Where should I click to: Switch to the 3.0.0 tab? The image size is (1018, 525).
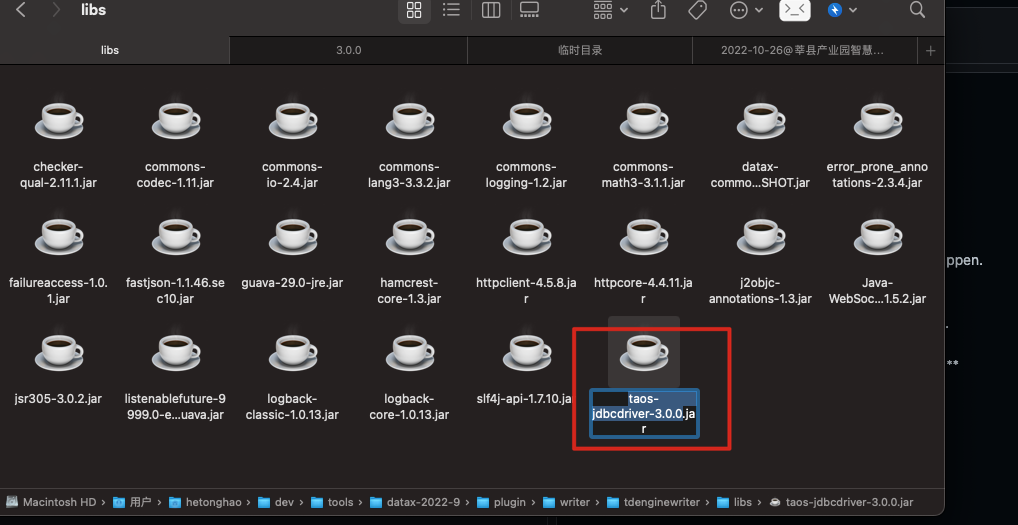[x=349, y=50]
